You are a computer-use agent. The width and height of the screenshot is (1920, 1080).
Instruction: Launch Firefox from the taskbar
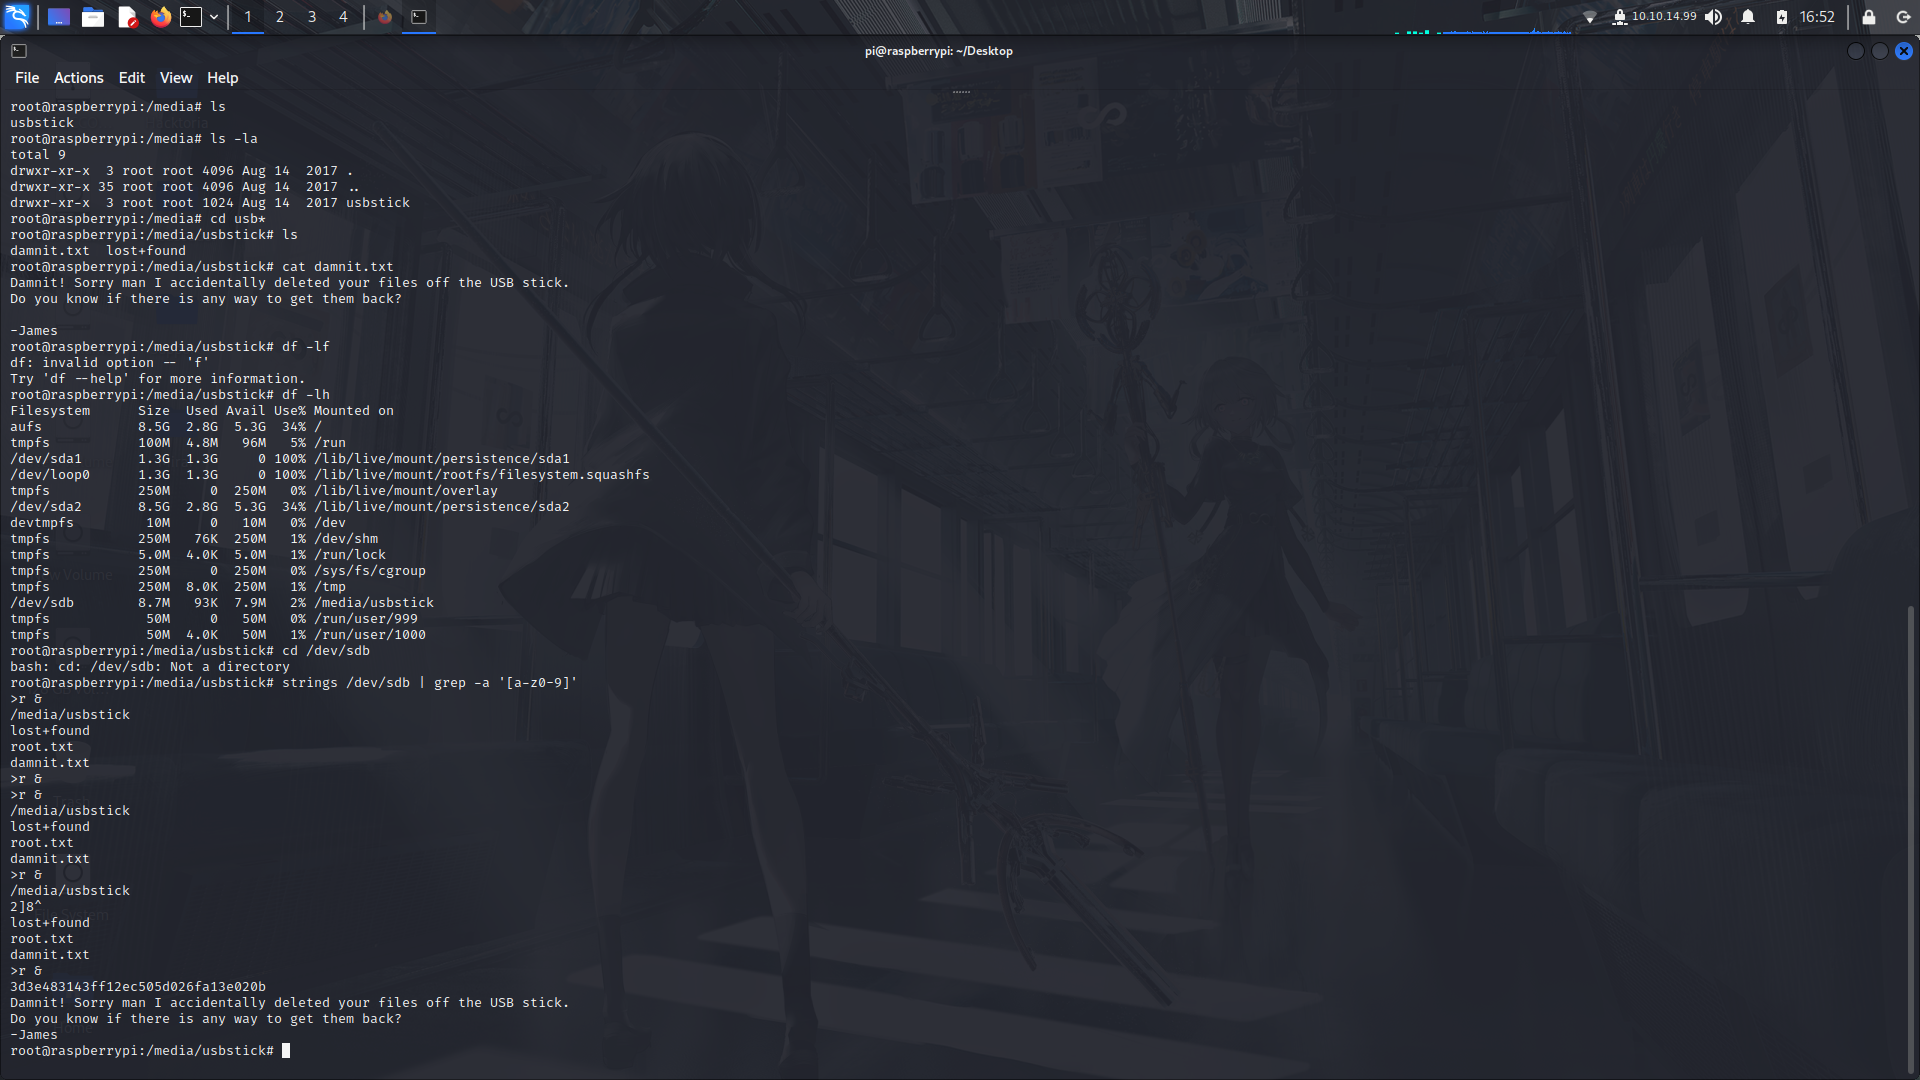tap(160, 17)
